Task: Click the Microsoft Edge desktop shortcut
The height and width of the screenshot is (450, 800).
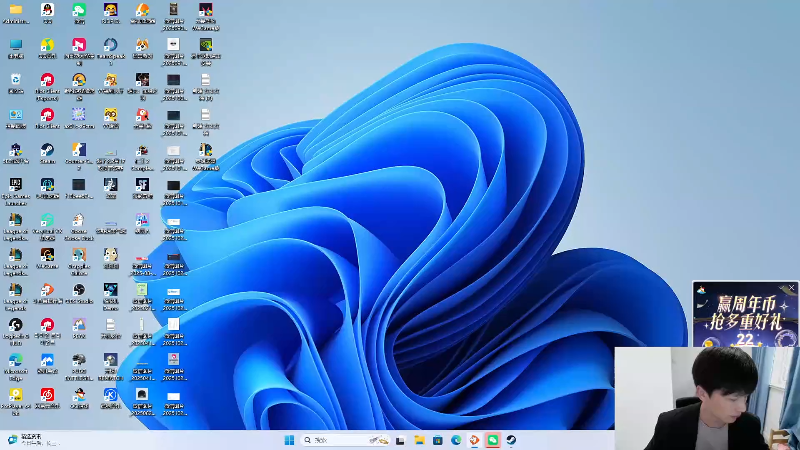Action: pyautogui.click(x=16, y=360)
